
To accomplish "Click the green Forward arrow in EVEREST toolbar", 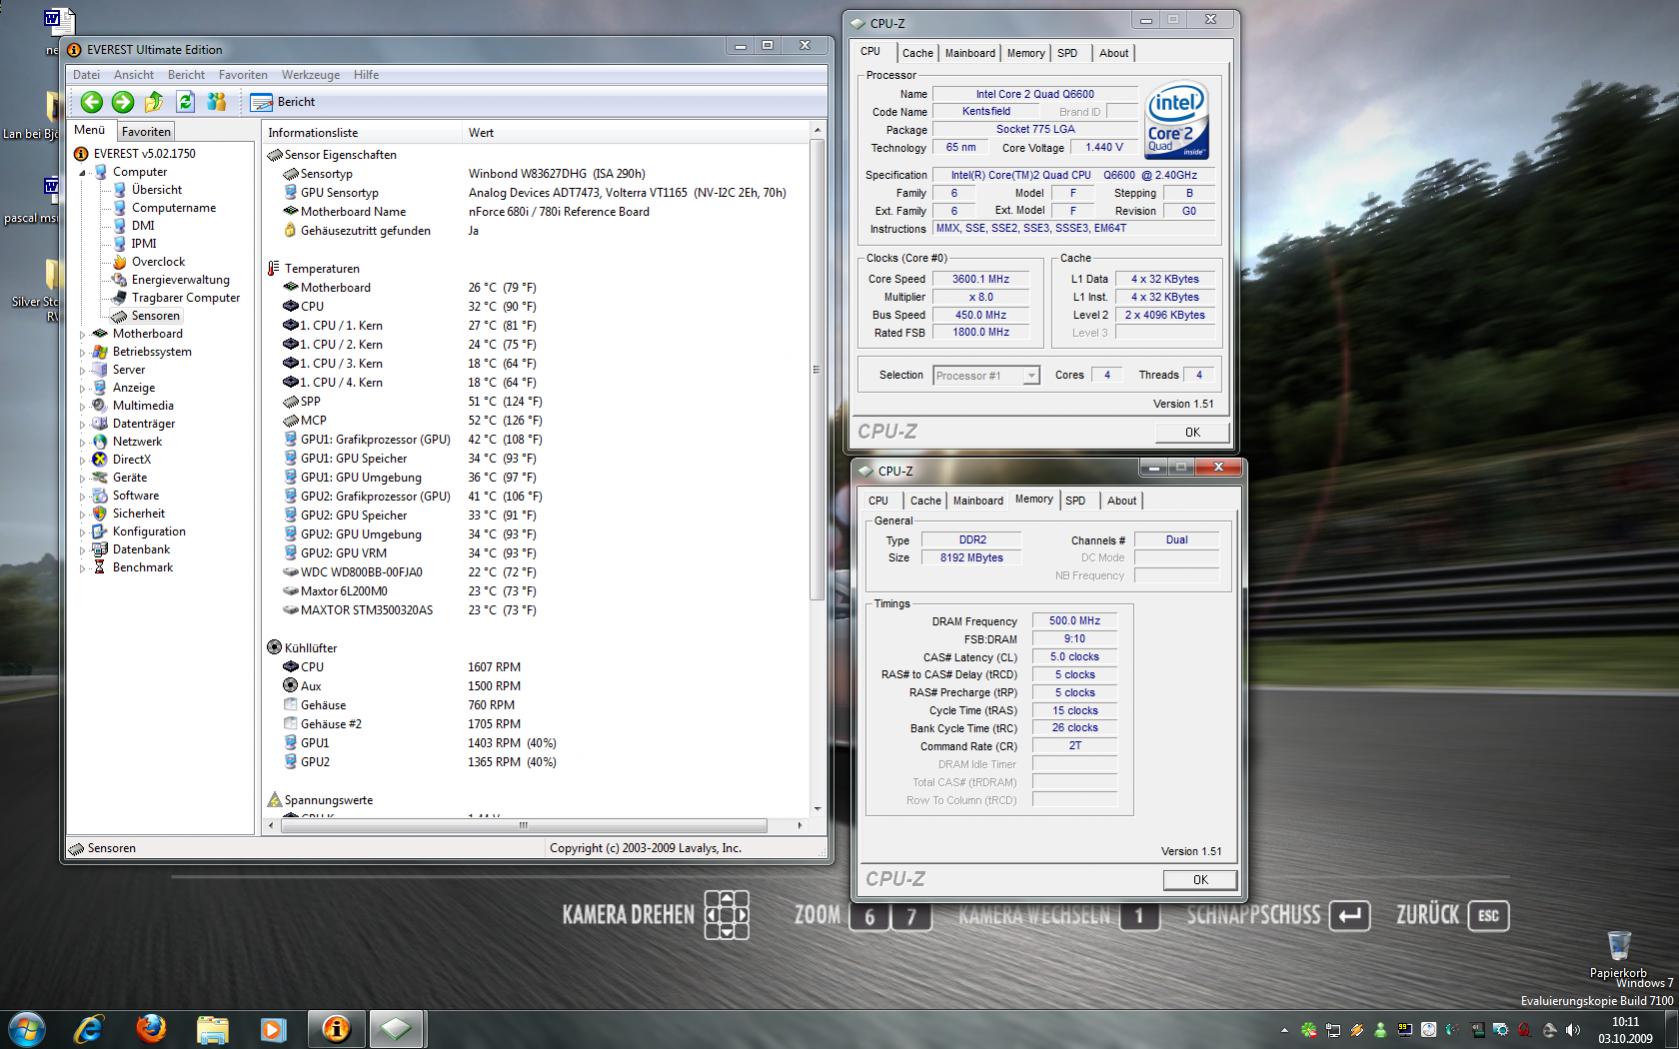I will tap(123, 101).
